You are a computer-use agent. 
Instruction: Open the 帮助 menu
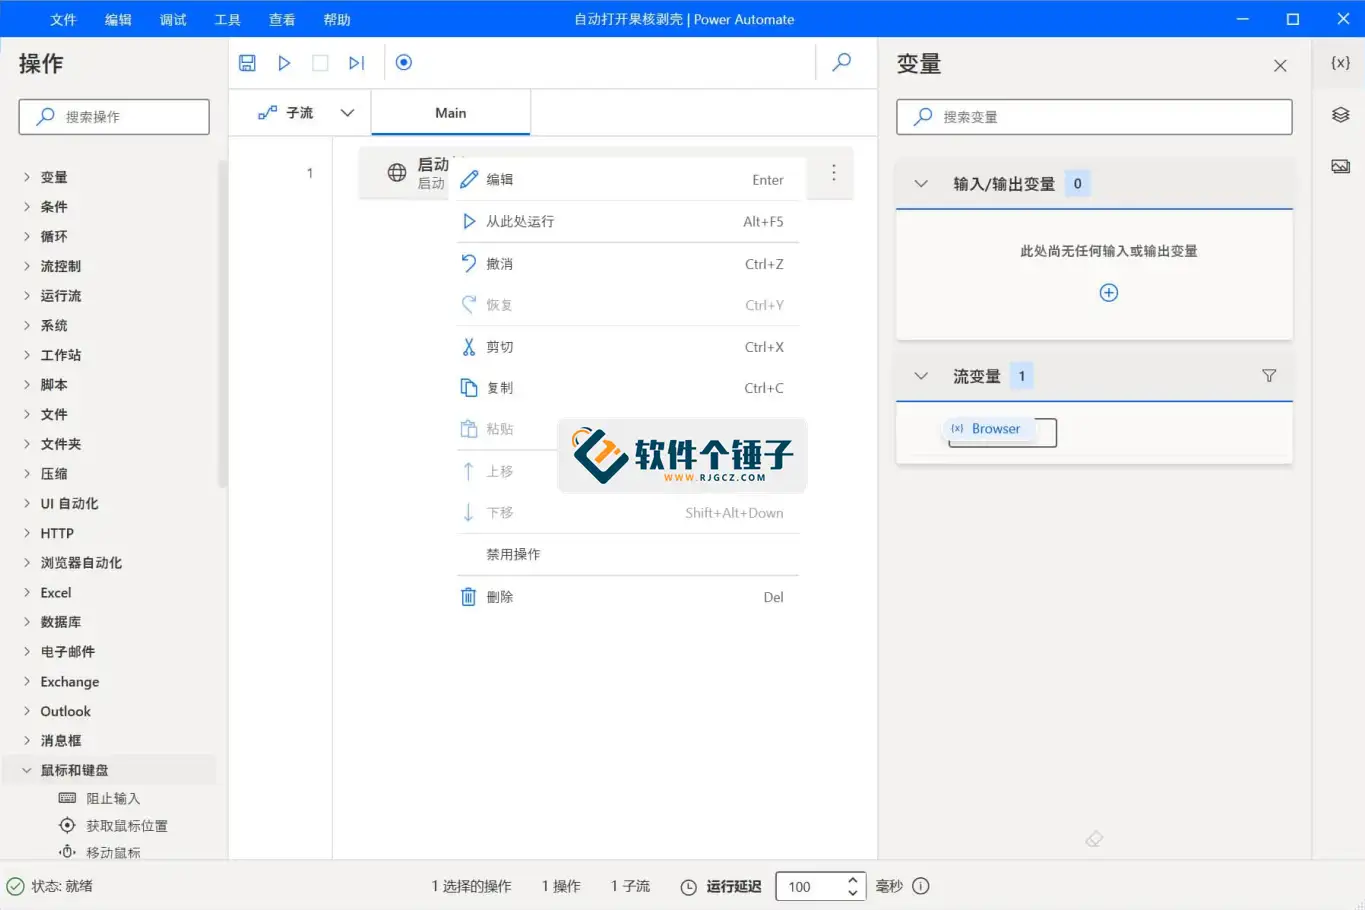point(337,19)
